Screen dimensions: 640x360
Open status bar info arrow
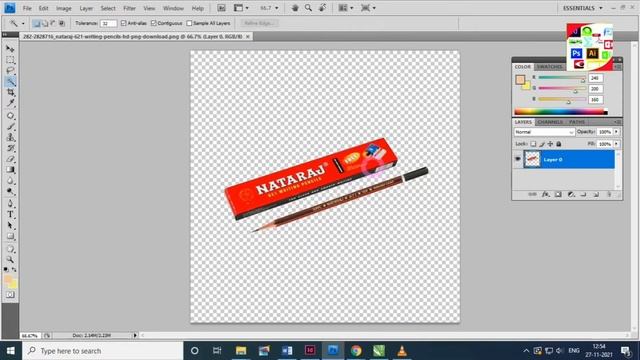[135, 335]
